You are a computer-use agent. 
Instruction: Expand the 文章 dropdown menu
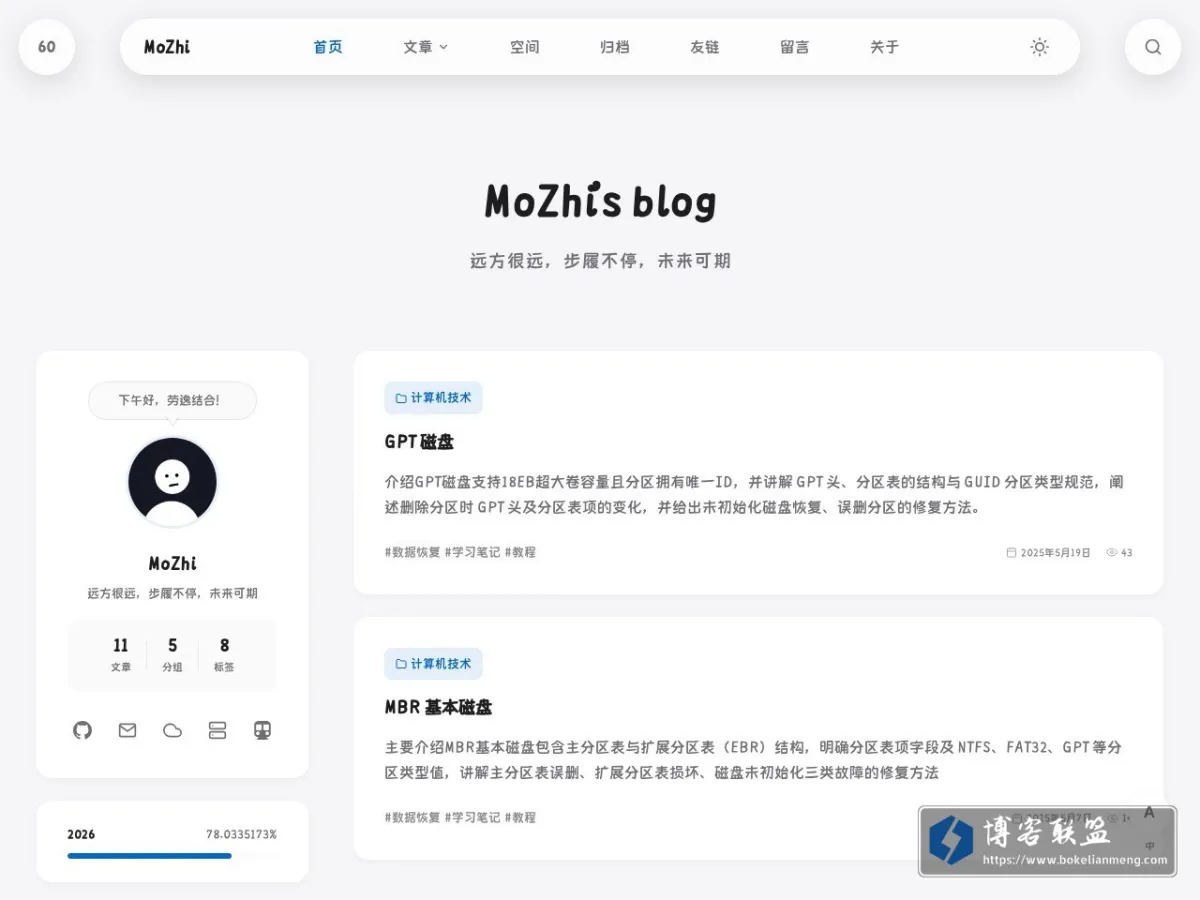click(x=426, y=47)
